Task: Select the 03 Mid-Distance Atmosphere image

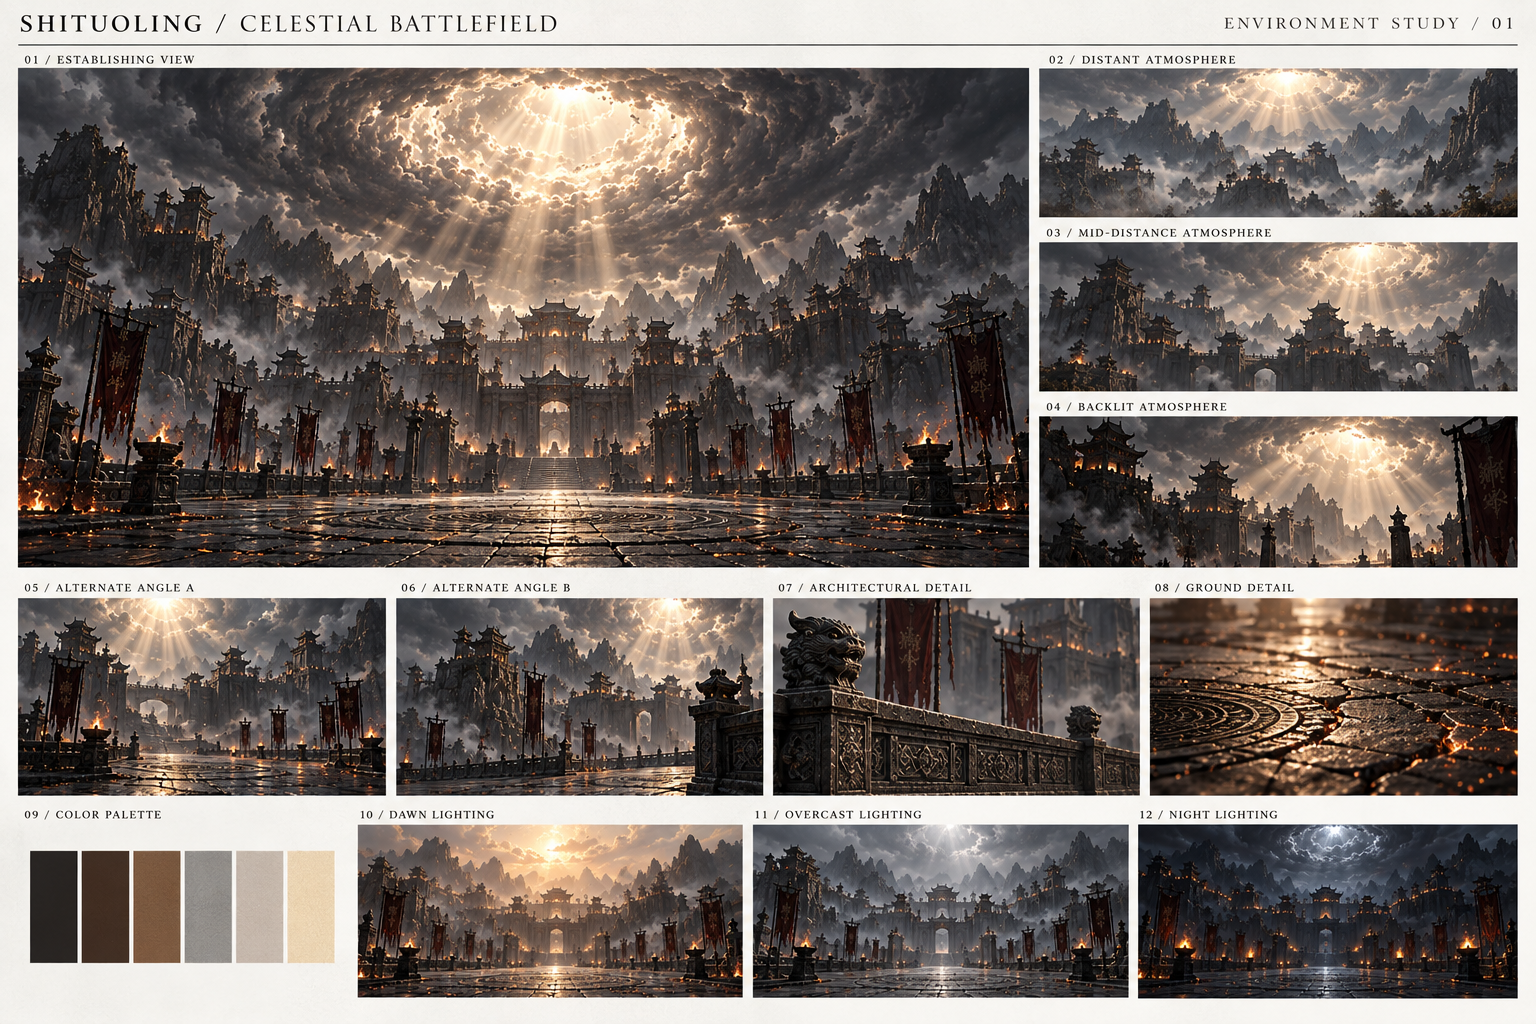Action: tap(1278, 316)
